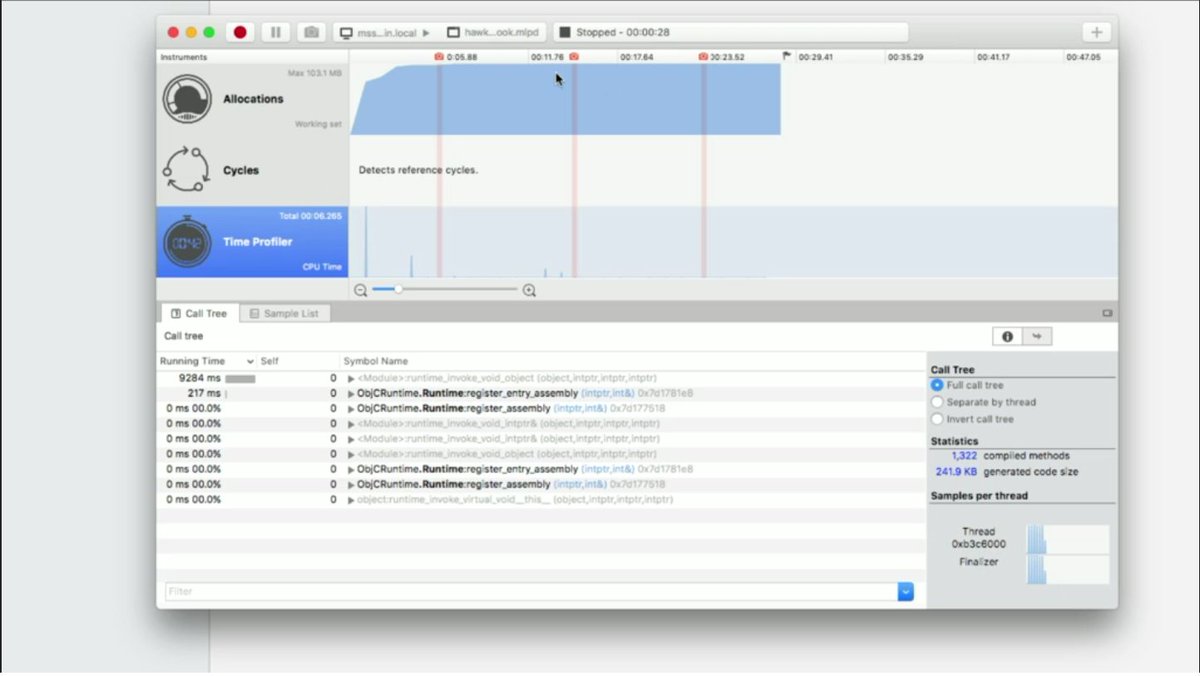Viewport: 1200px width, 676px height.
Task: Expand the runtime_invoke_void_object call tree row
Action: click(349, 378)
